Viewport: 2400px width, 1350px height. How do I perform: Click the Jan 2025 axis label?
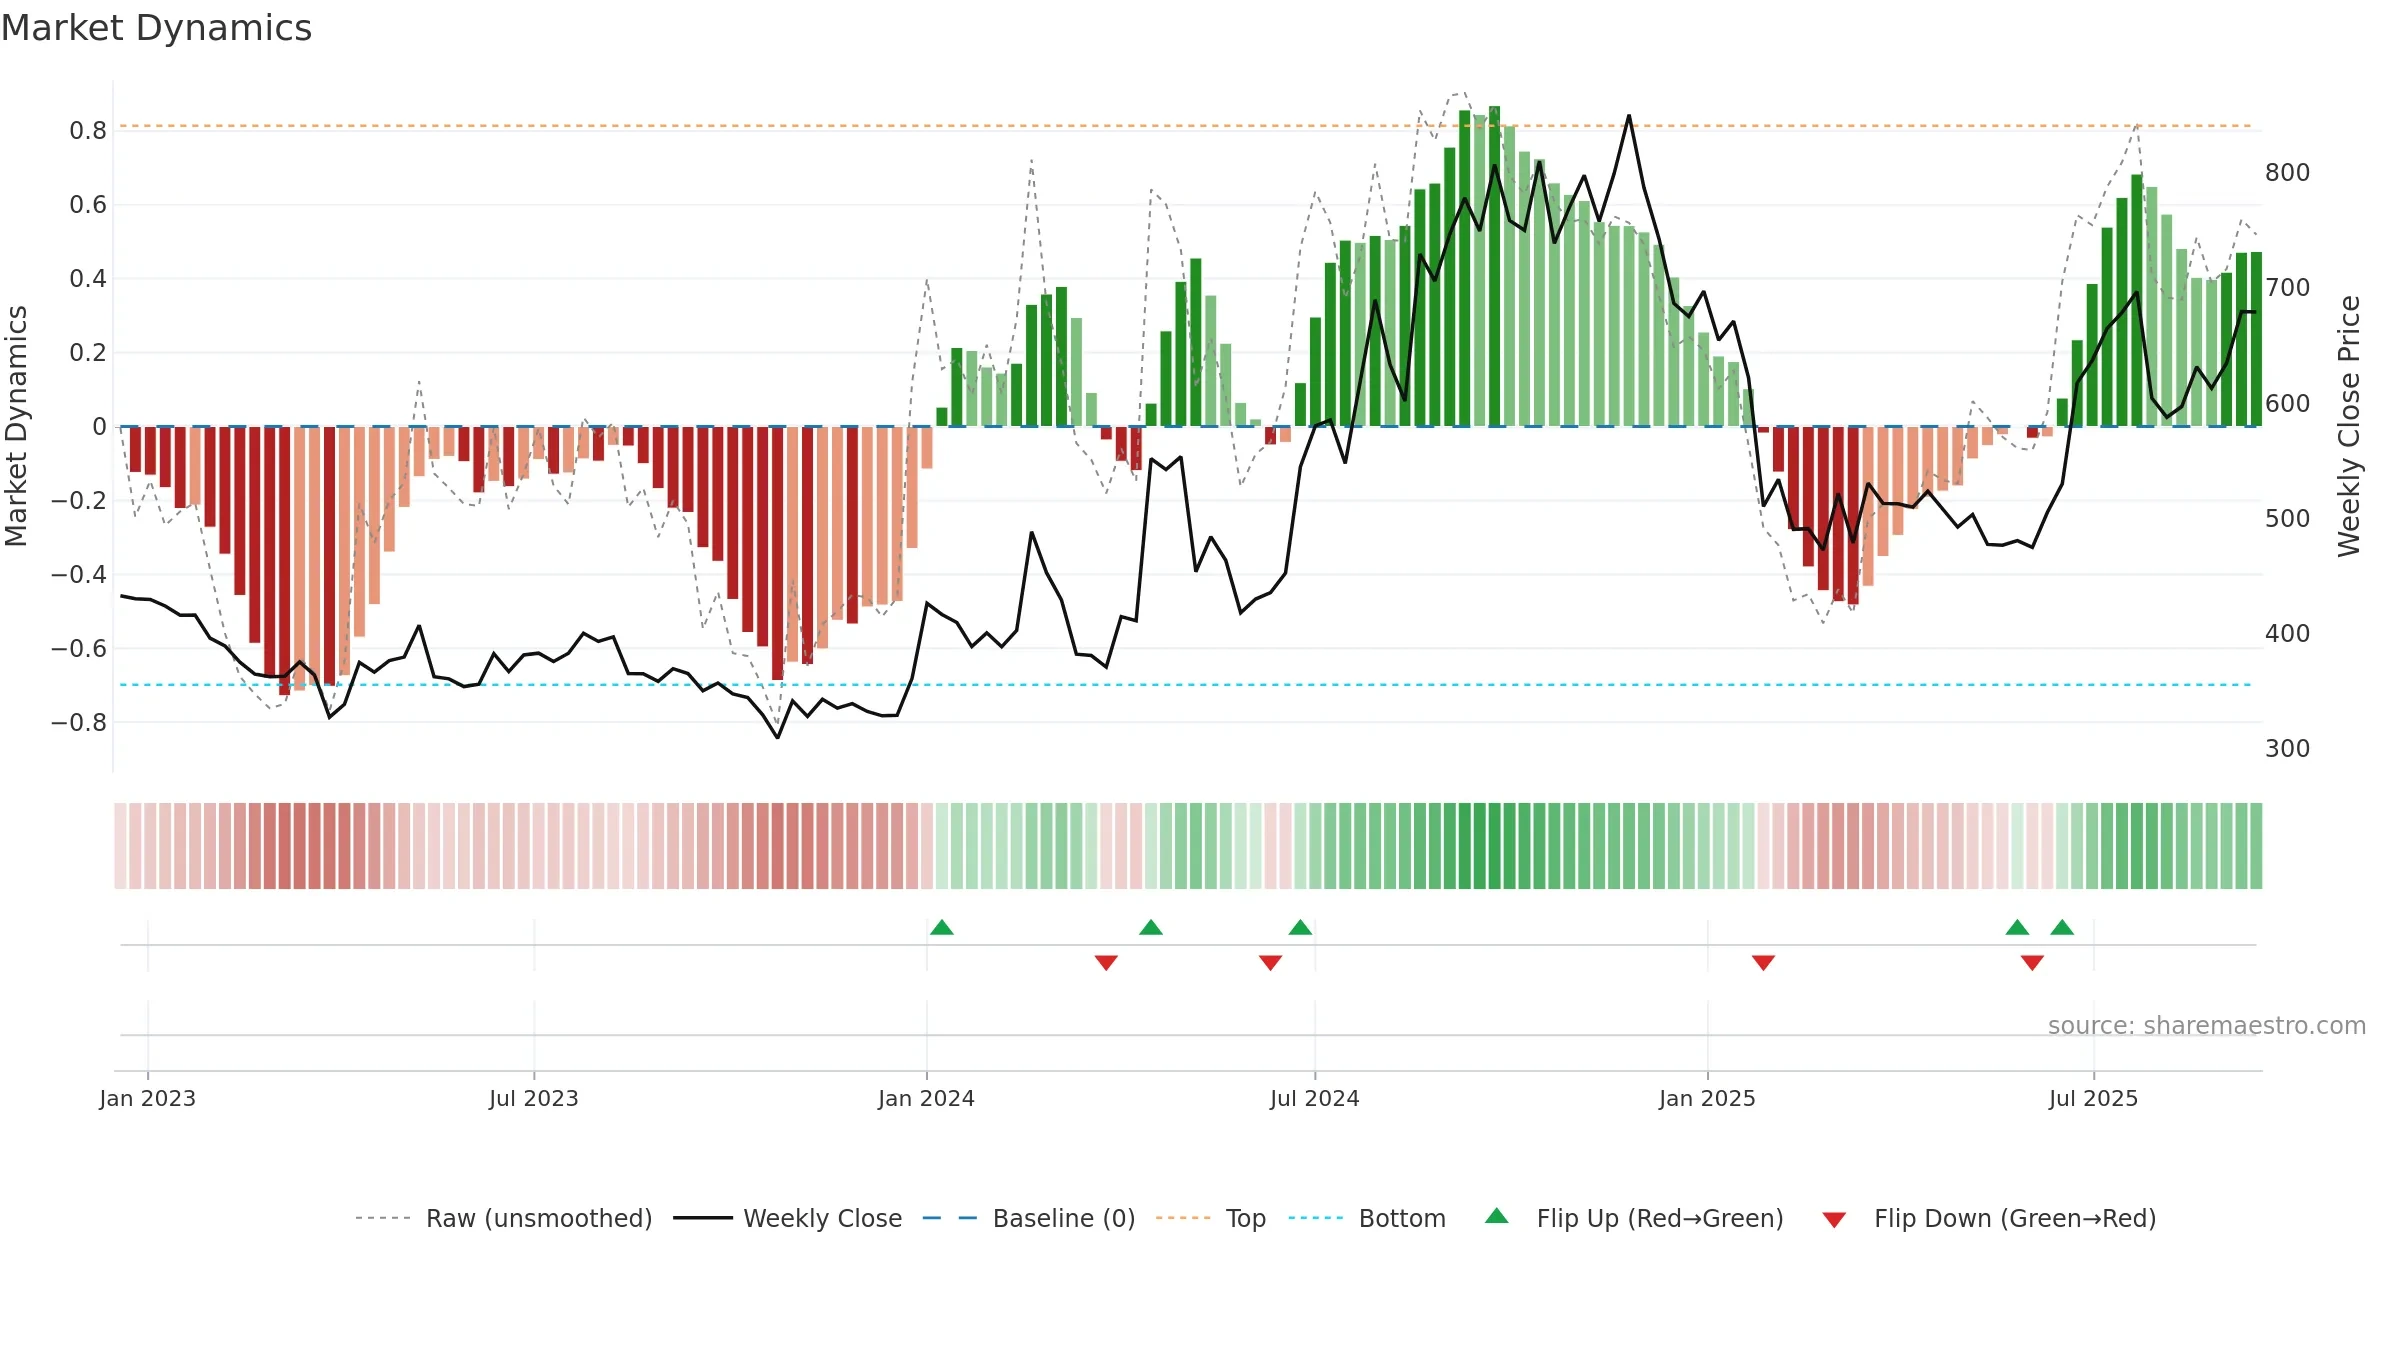click(1707, 1098)
